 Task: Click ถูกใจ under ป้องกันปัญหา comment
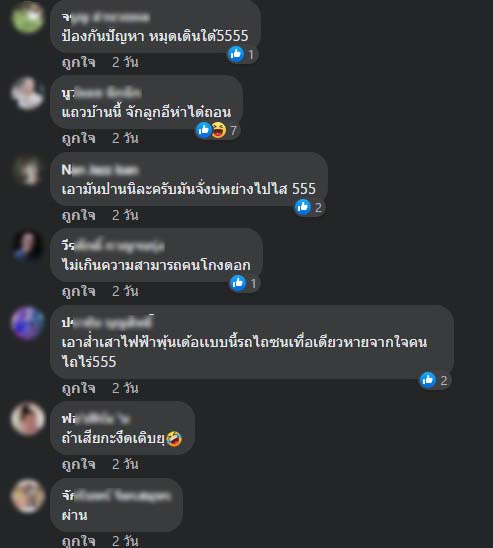coord(79,63)
